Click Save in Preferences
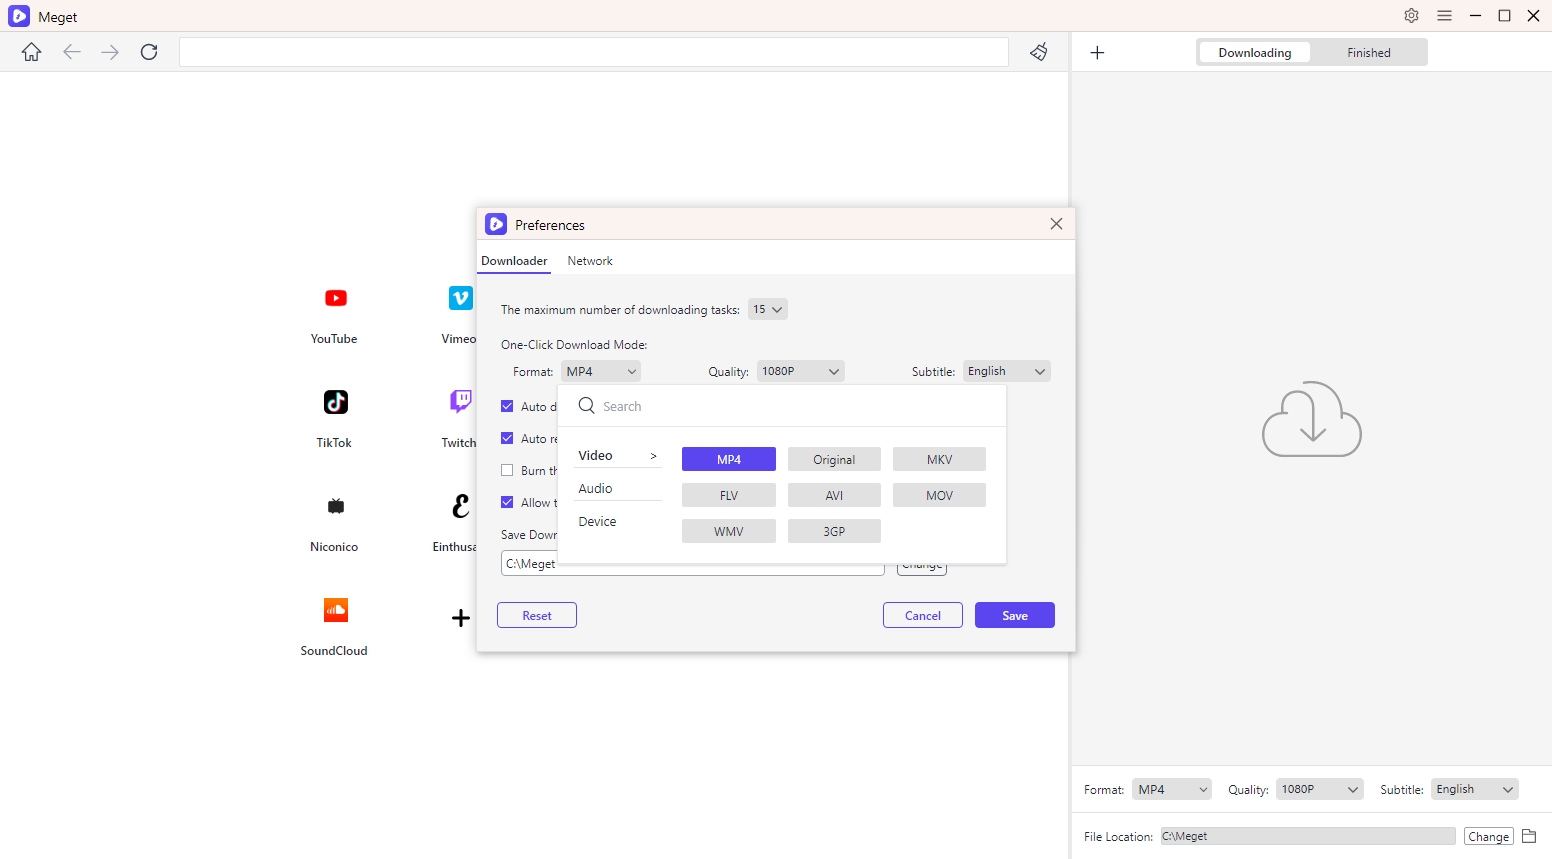The height and width of the screenshot is (859, 1552). [x=1015, y=615]
